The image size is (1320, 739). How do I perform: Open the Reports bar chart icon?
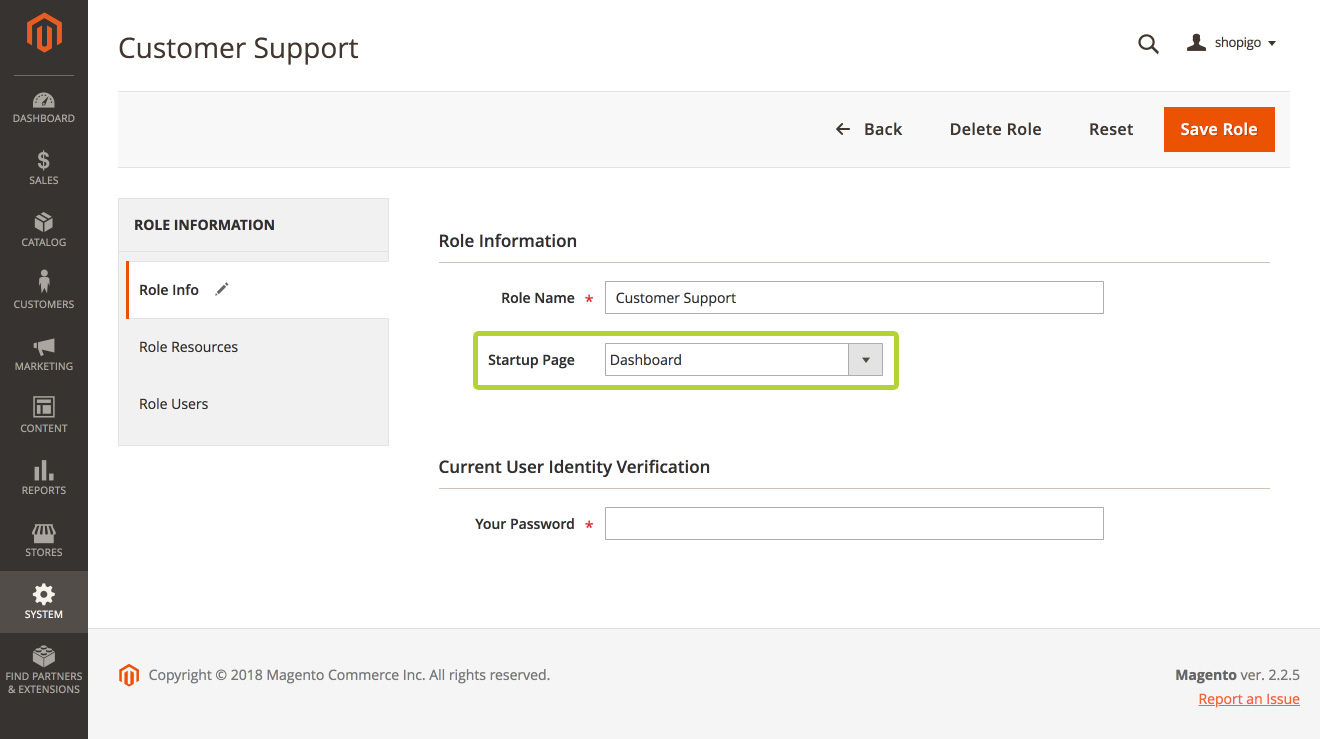point(44,470)
